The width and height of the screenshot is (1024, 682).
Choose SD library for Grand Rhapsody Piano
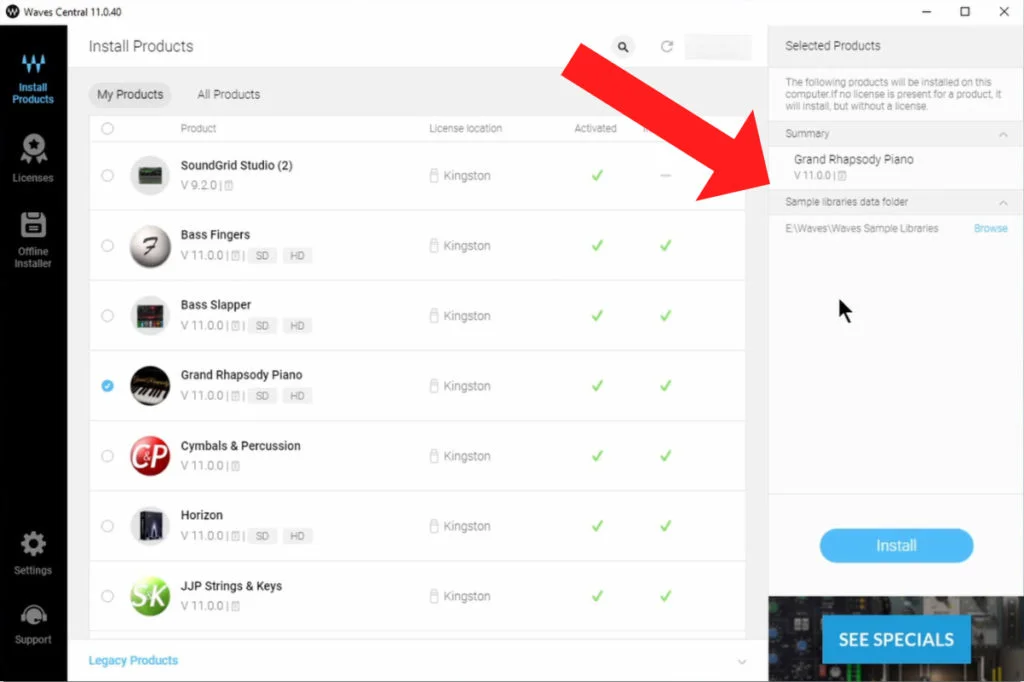point(262,396)
